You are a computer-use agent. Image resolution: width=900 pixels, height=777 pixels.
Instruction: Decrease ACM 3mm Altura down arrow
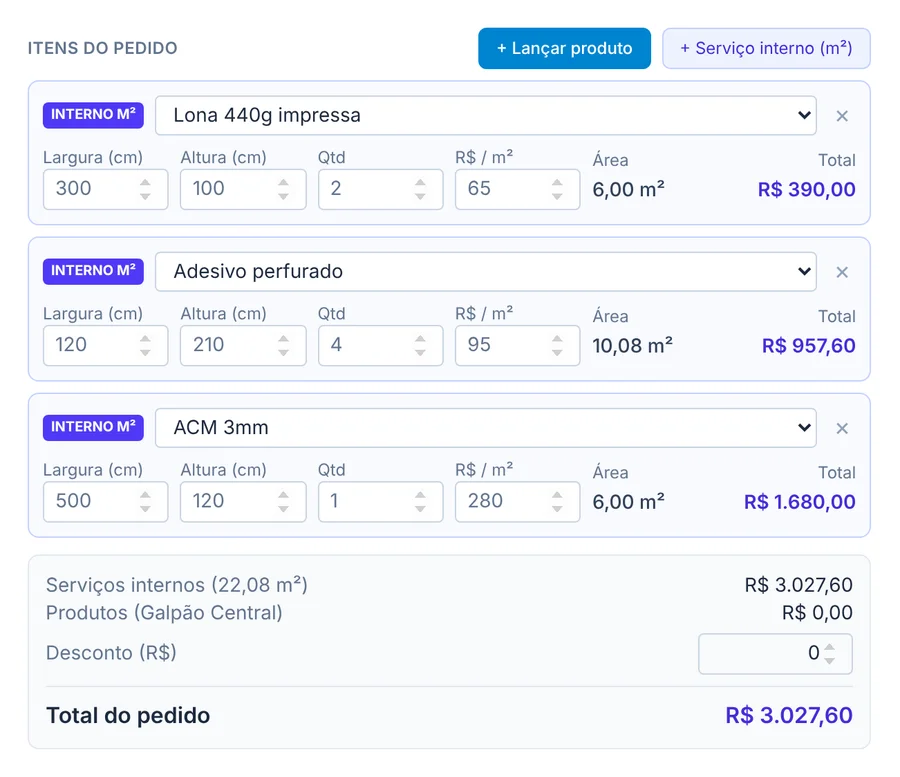point(283,508)
